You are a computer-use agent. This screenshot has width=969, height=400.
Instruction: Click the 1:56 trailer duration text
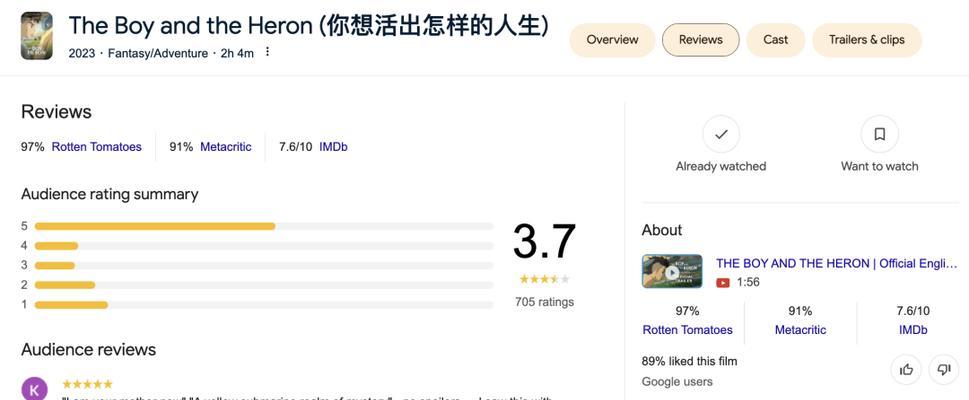[x=748, y=283]
